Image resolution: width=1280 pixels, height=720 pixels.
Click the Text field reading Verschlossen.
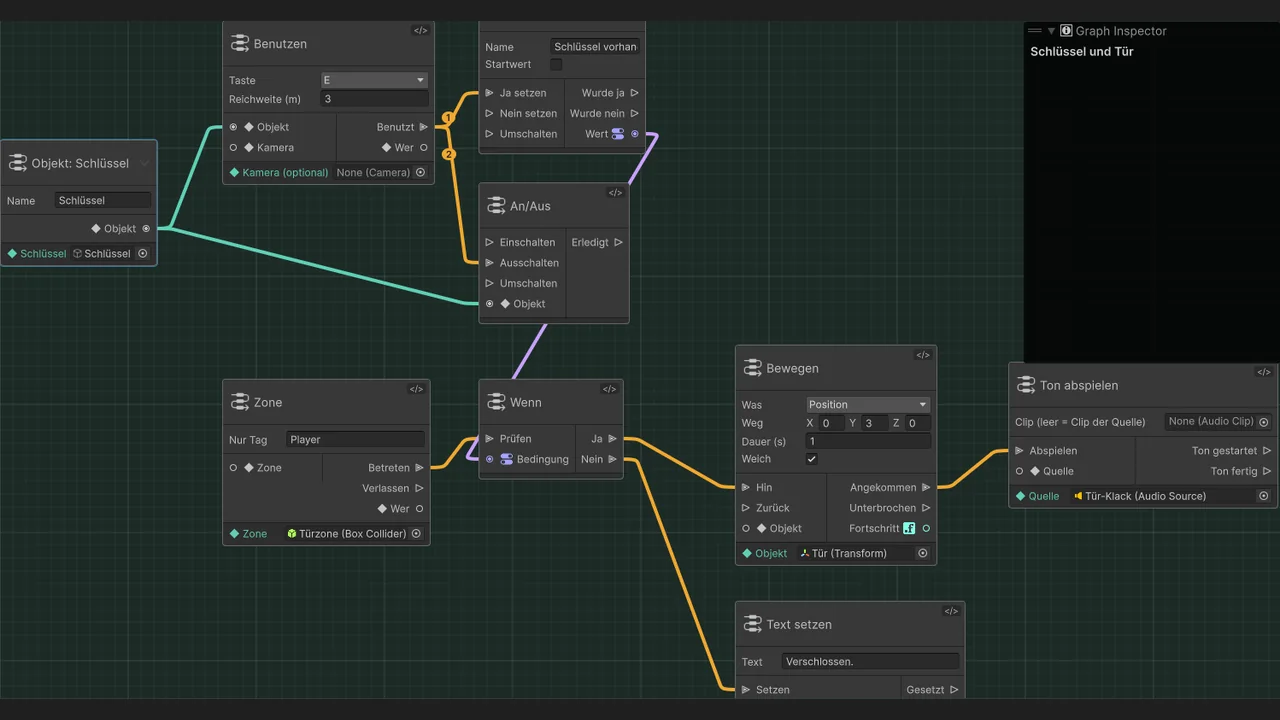click(870, 662)
